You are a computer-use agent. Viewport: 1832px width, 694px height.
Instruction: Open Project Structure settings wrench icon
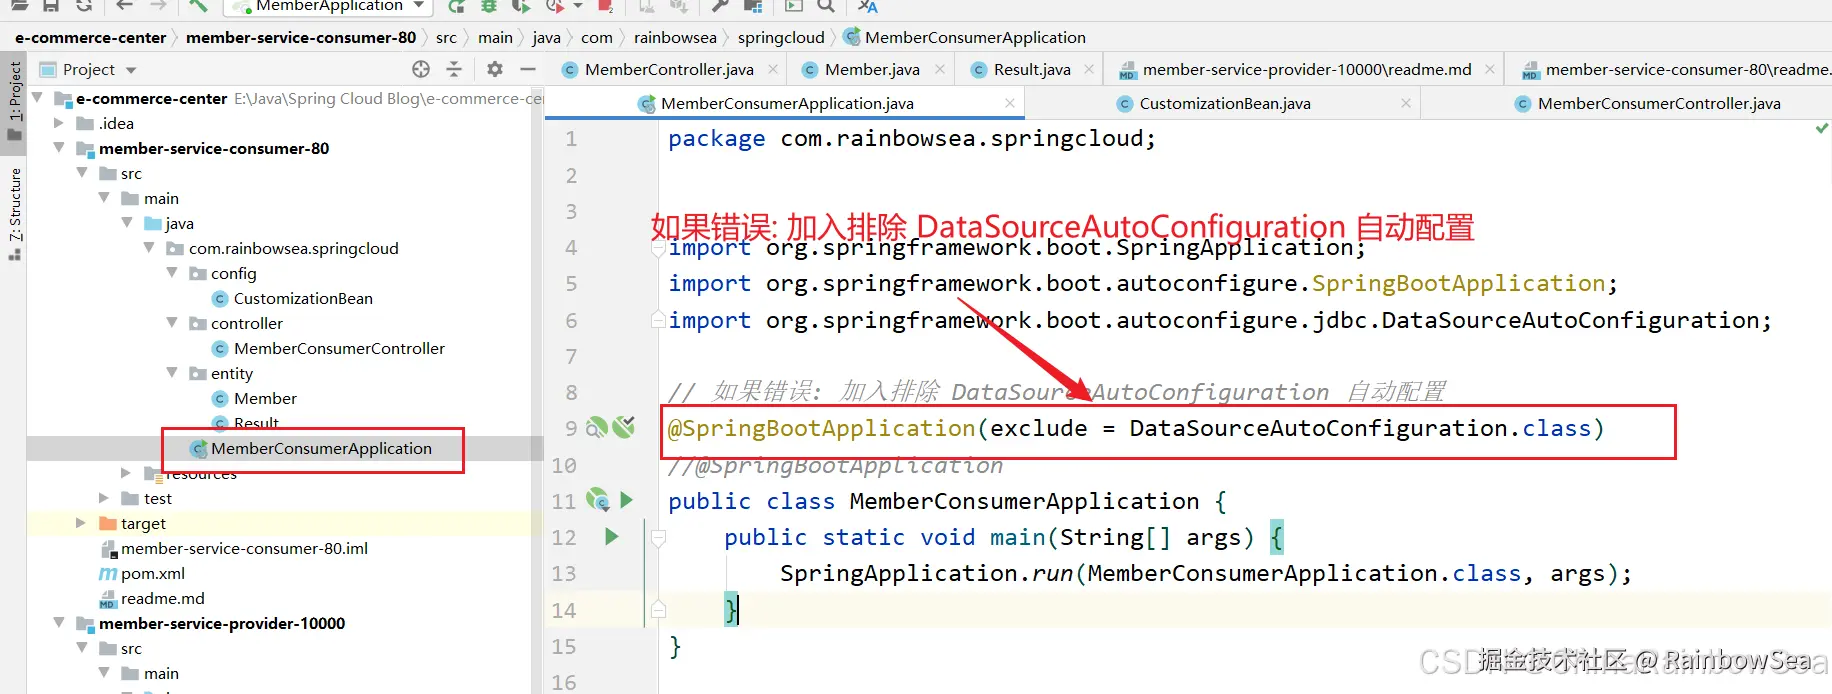pyautogui.click(x=719, y=6)
